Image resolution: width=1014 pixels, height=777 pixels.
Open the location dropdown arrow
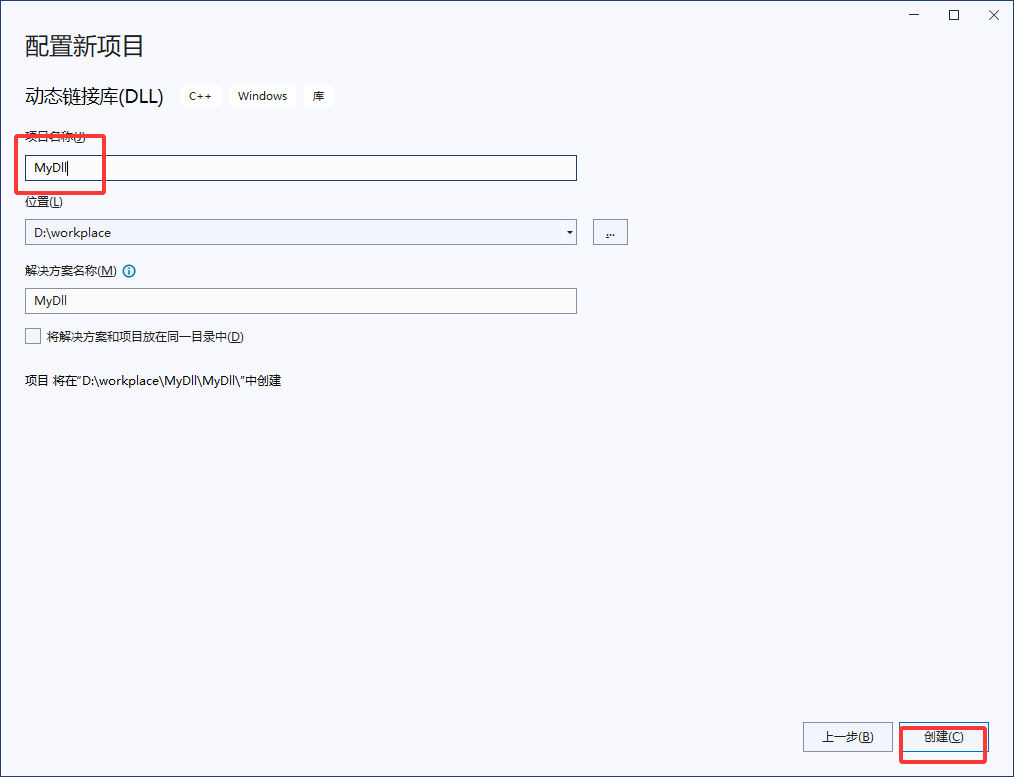(x=569, y=232)
